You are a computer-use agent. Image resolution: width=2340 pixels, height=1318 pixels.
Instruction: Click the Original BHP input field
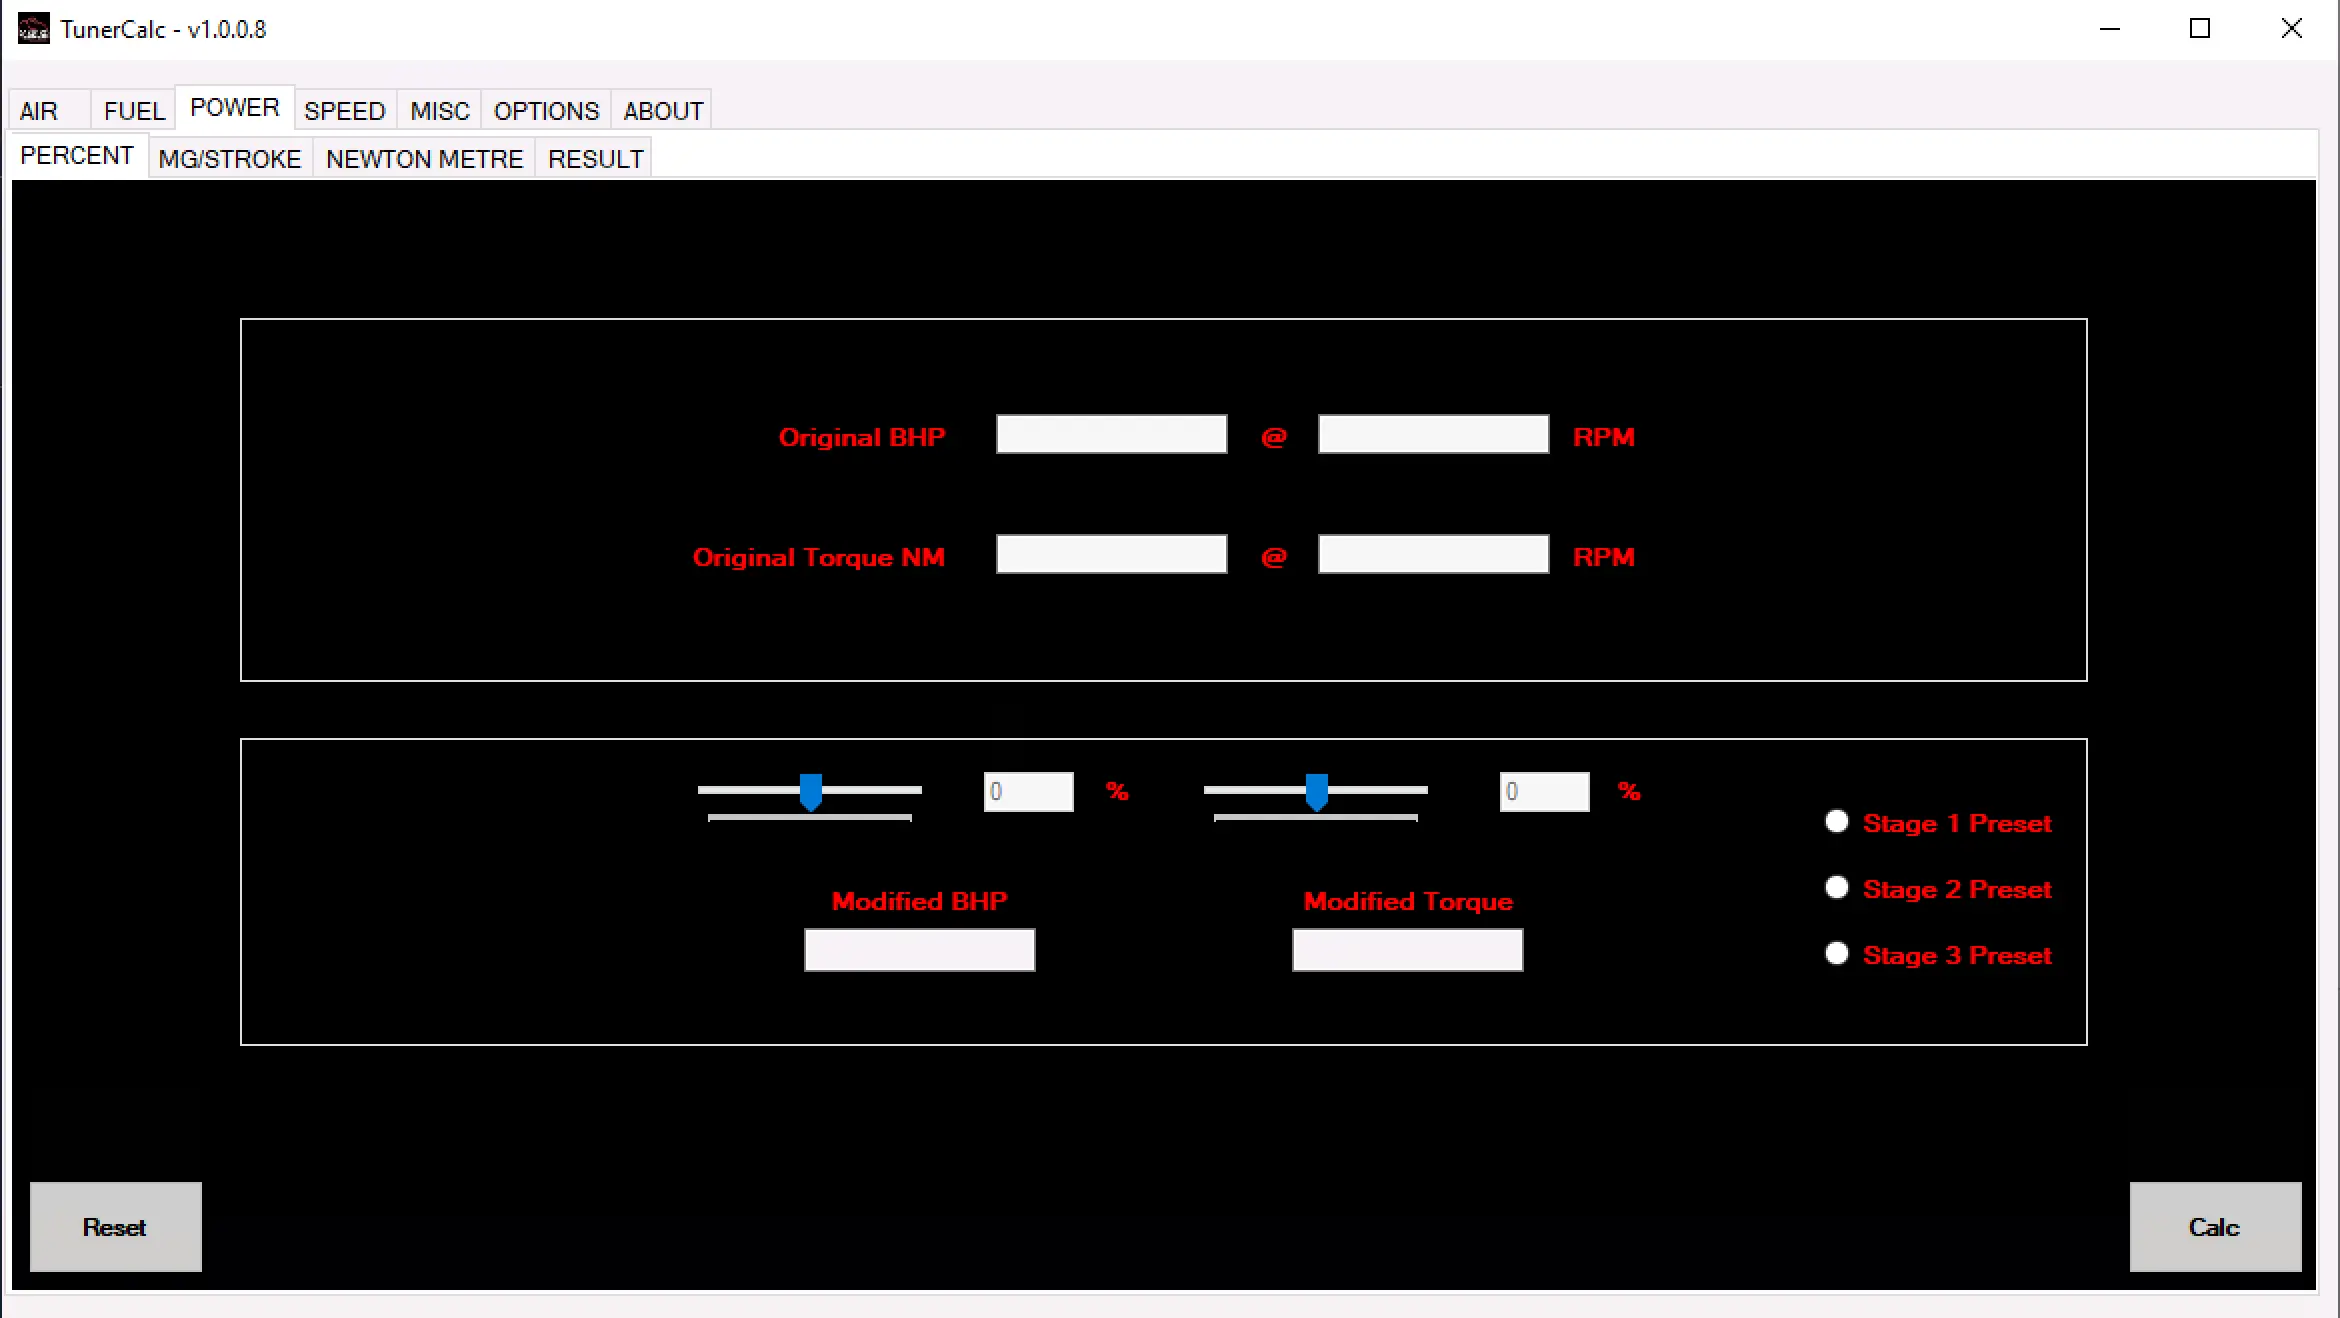pos(1111,435)
